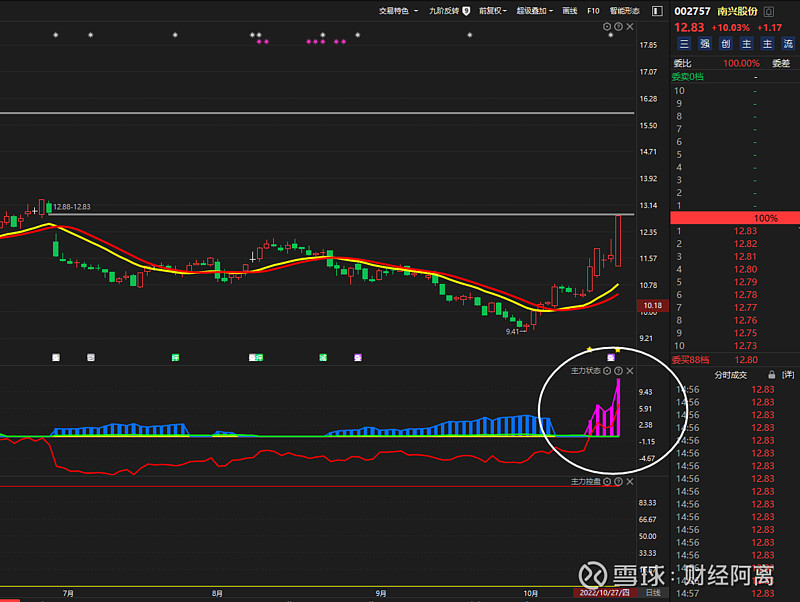The width and height of the screenshot is (800, 602).
Task: Expand the 交易特色 dropdown
Action: (x=398, y=11)
